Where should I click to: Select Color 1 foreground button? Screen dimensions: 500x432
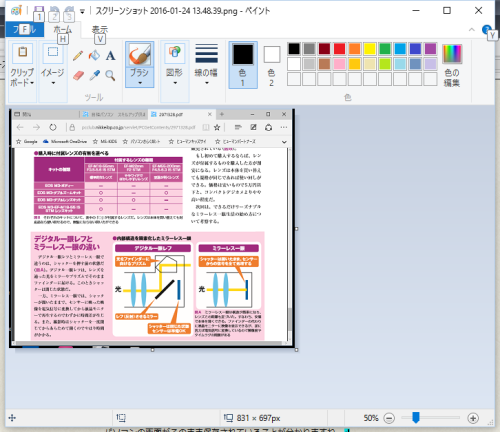coord(243,65)
